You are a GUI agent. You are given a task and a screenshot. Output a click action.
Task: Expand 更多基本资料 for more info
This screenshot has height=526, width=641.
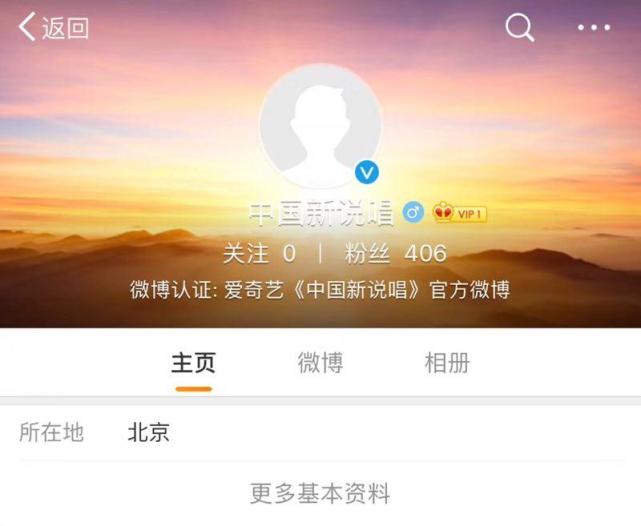[320, 494]
